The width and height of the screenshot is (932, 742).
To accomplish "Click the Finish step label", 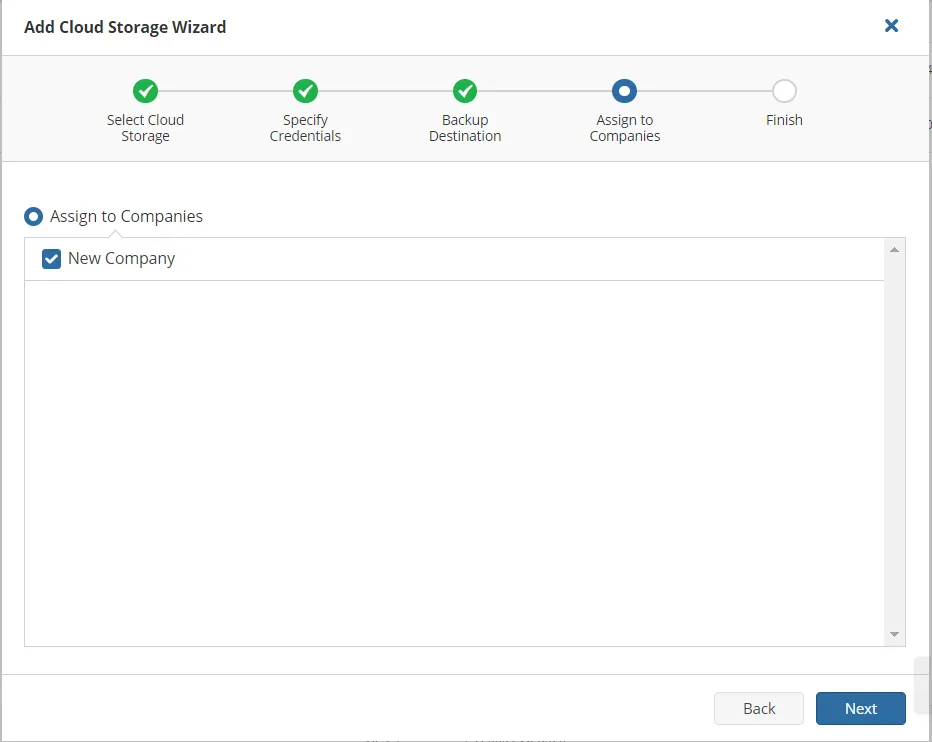I will 784,120.
